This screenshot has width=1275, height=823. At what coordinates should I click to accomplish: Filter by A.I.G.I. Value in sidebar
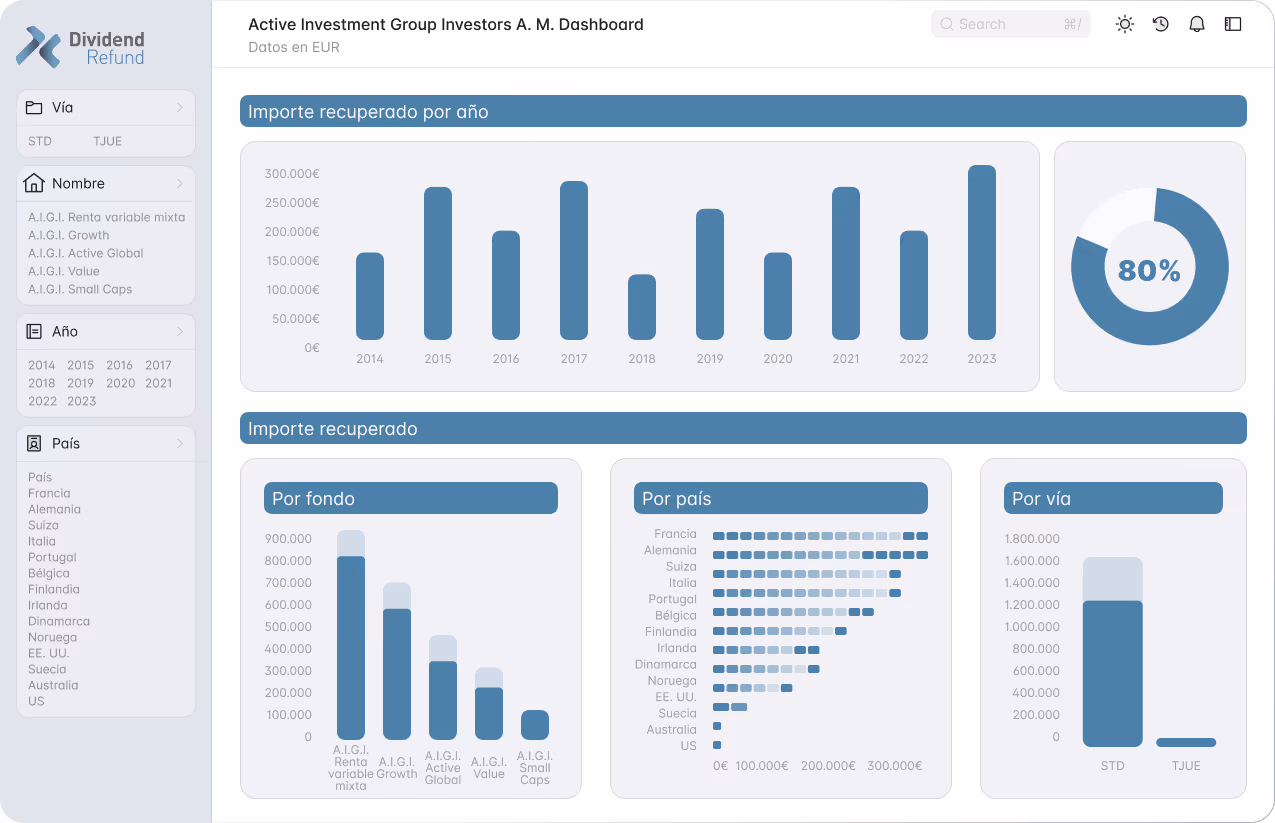pos(64,271)
